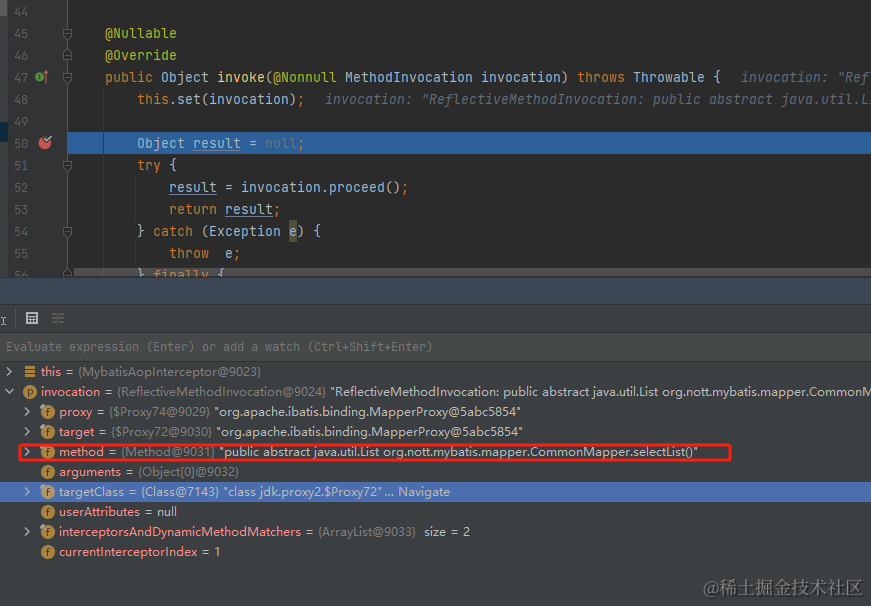This screenshot has height=606, width=871.
Task: Expand the proxy field node
Action: click(27, 412)
